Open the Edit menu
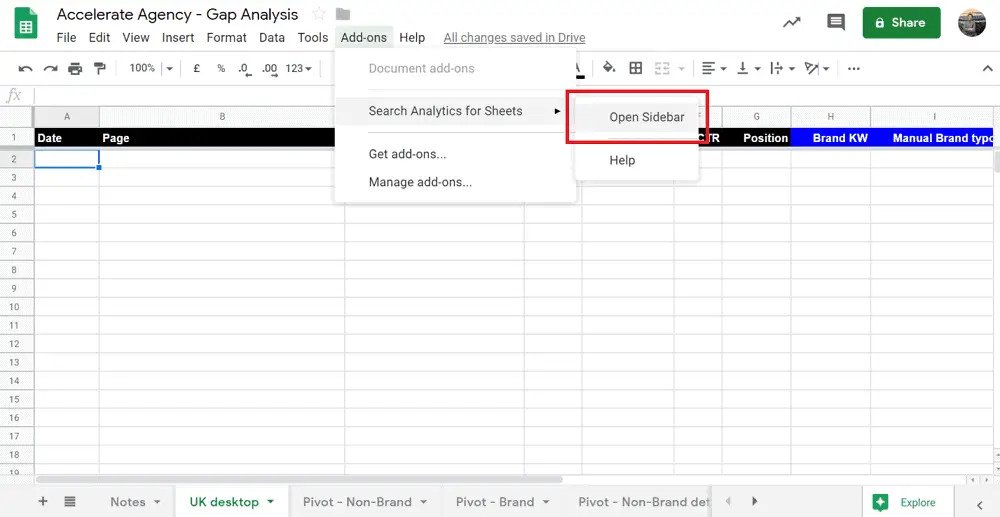Image resolution: width=1000 pixels, height=517 pixels. click(x=99, y=38)
